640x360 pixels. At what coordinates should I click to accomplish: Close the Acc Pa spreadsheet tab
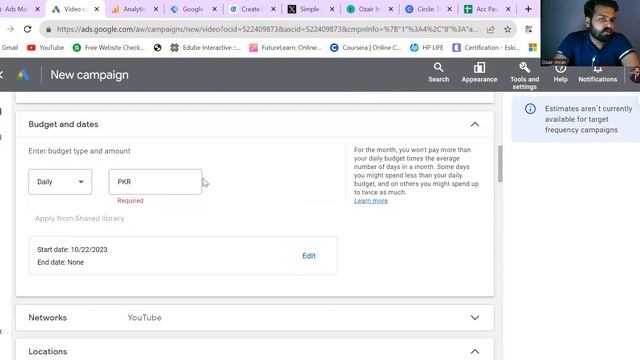(508, 9)
